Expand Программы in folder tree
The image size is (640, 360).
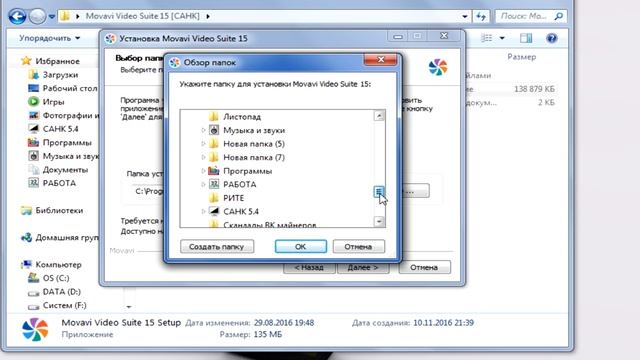tap(203, 171)
